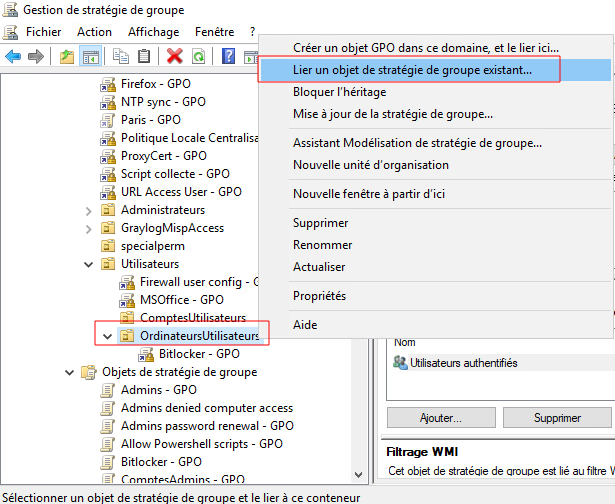
Task: Choose 'Nouvelle unité d'organisation' menu entry
Action: coord(370,164)
